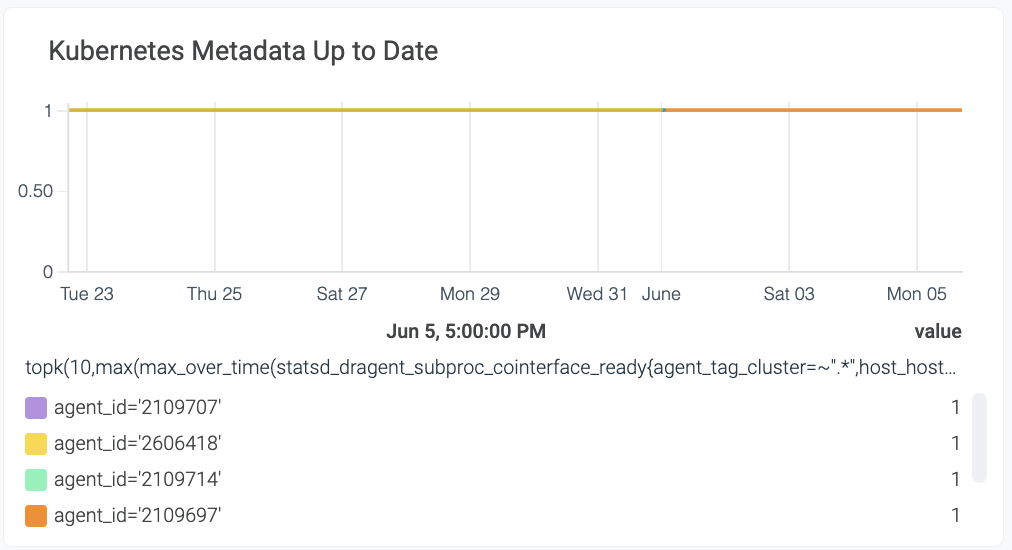The width and height of the screenshot is (1012, 550).
Task: Click the purple swatch for agent_id 2109707
Action: 35,408
